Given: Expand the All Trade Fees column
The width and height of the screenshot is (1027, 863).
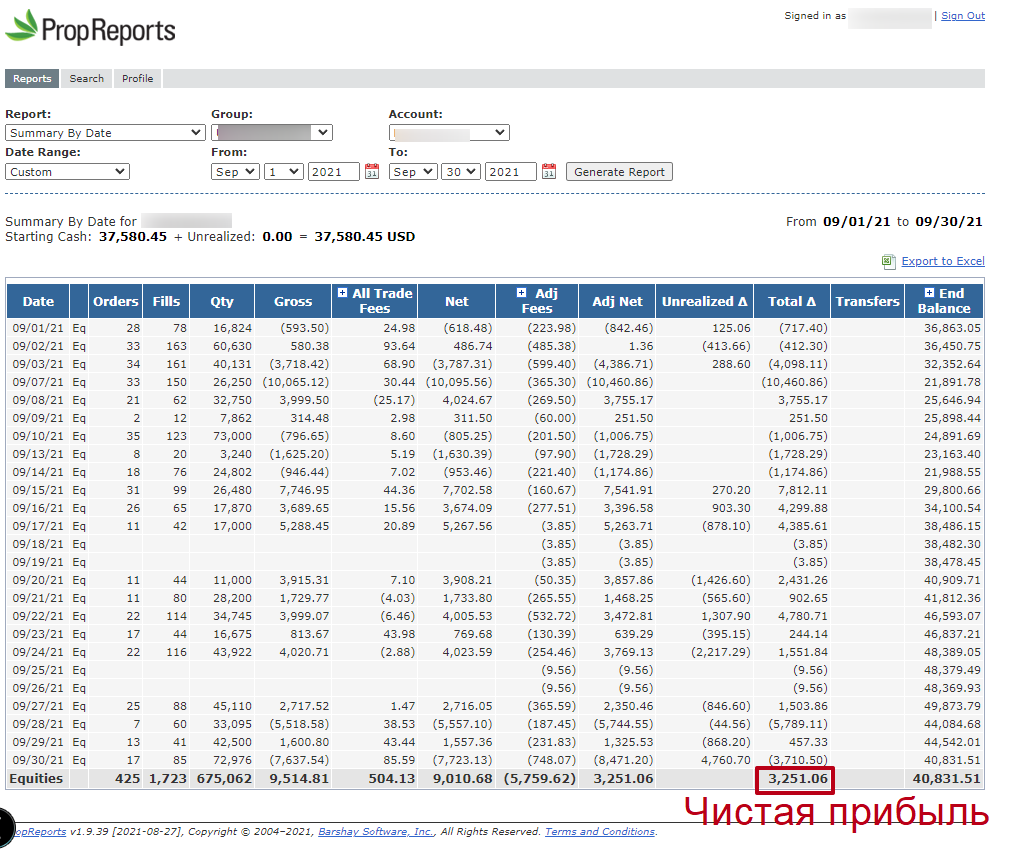Looking at the screenshot, I should point(342,293).
